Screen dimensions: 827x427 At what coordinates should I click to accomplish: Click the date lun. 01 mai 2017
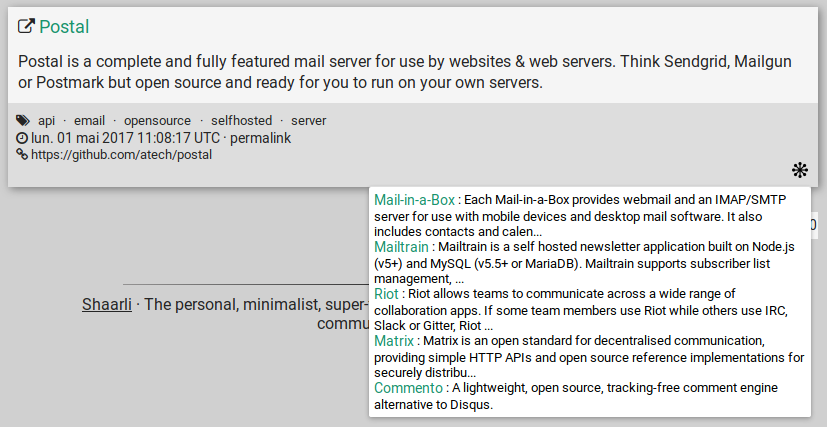(x=126, y=138)
